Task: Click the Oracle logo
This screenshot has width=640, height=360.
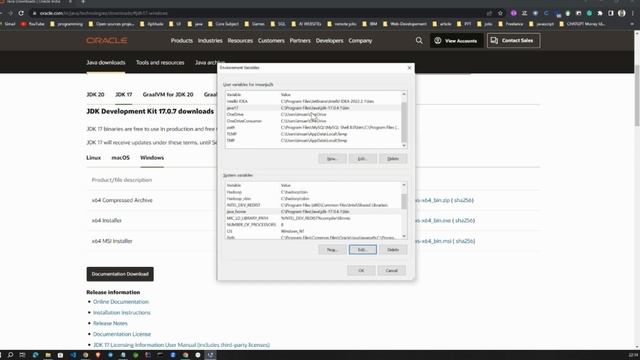Action: pyautogui.click(x=107, y=40)
